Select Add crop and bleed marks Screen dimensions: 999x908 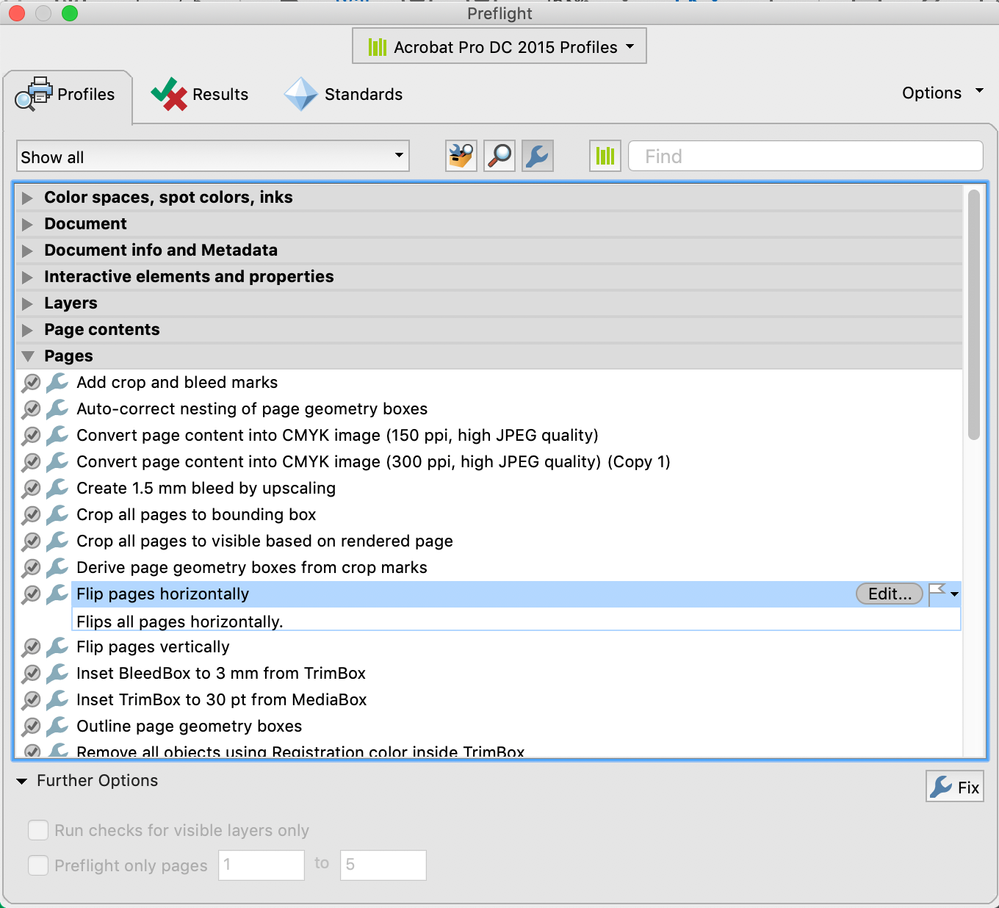177,382
